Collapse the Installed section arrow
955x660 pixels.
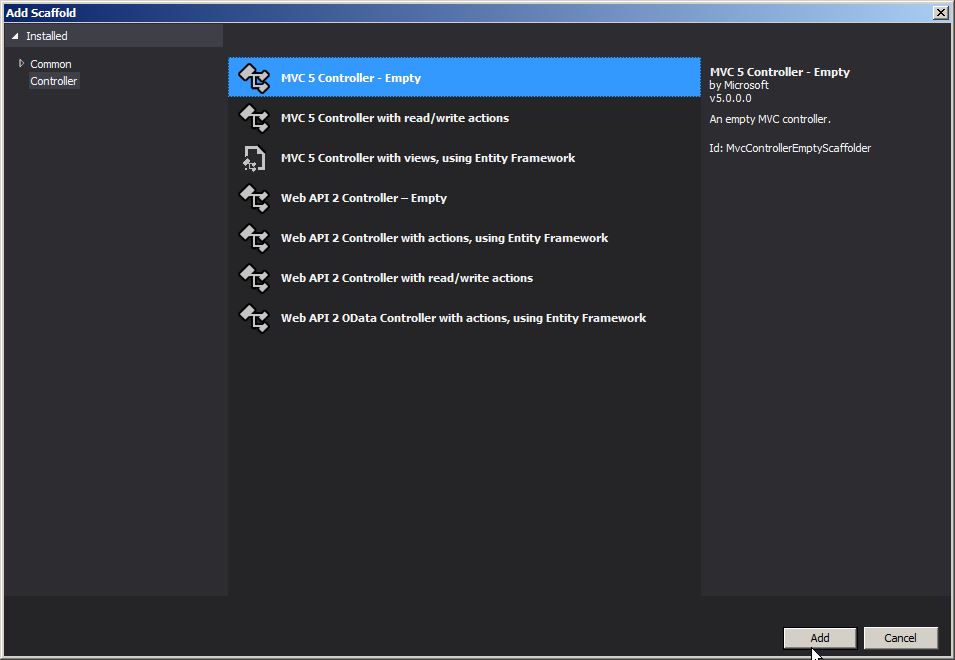(15, 36)
